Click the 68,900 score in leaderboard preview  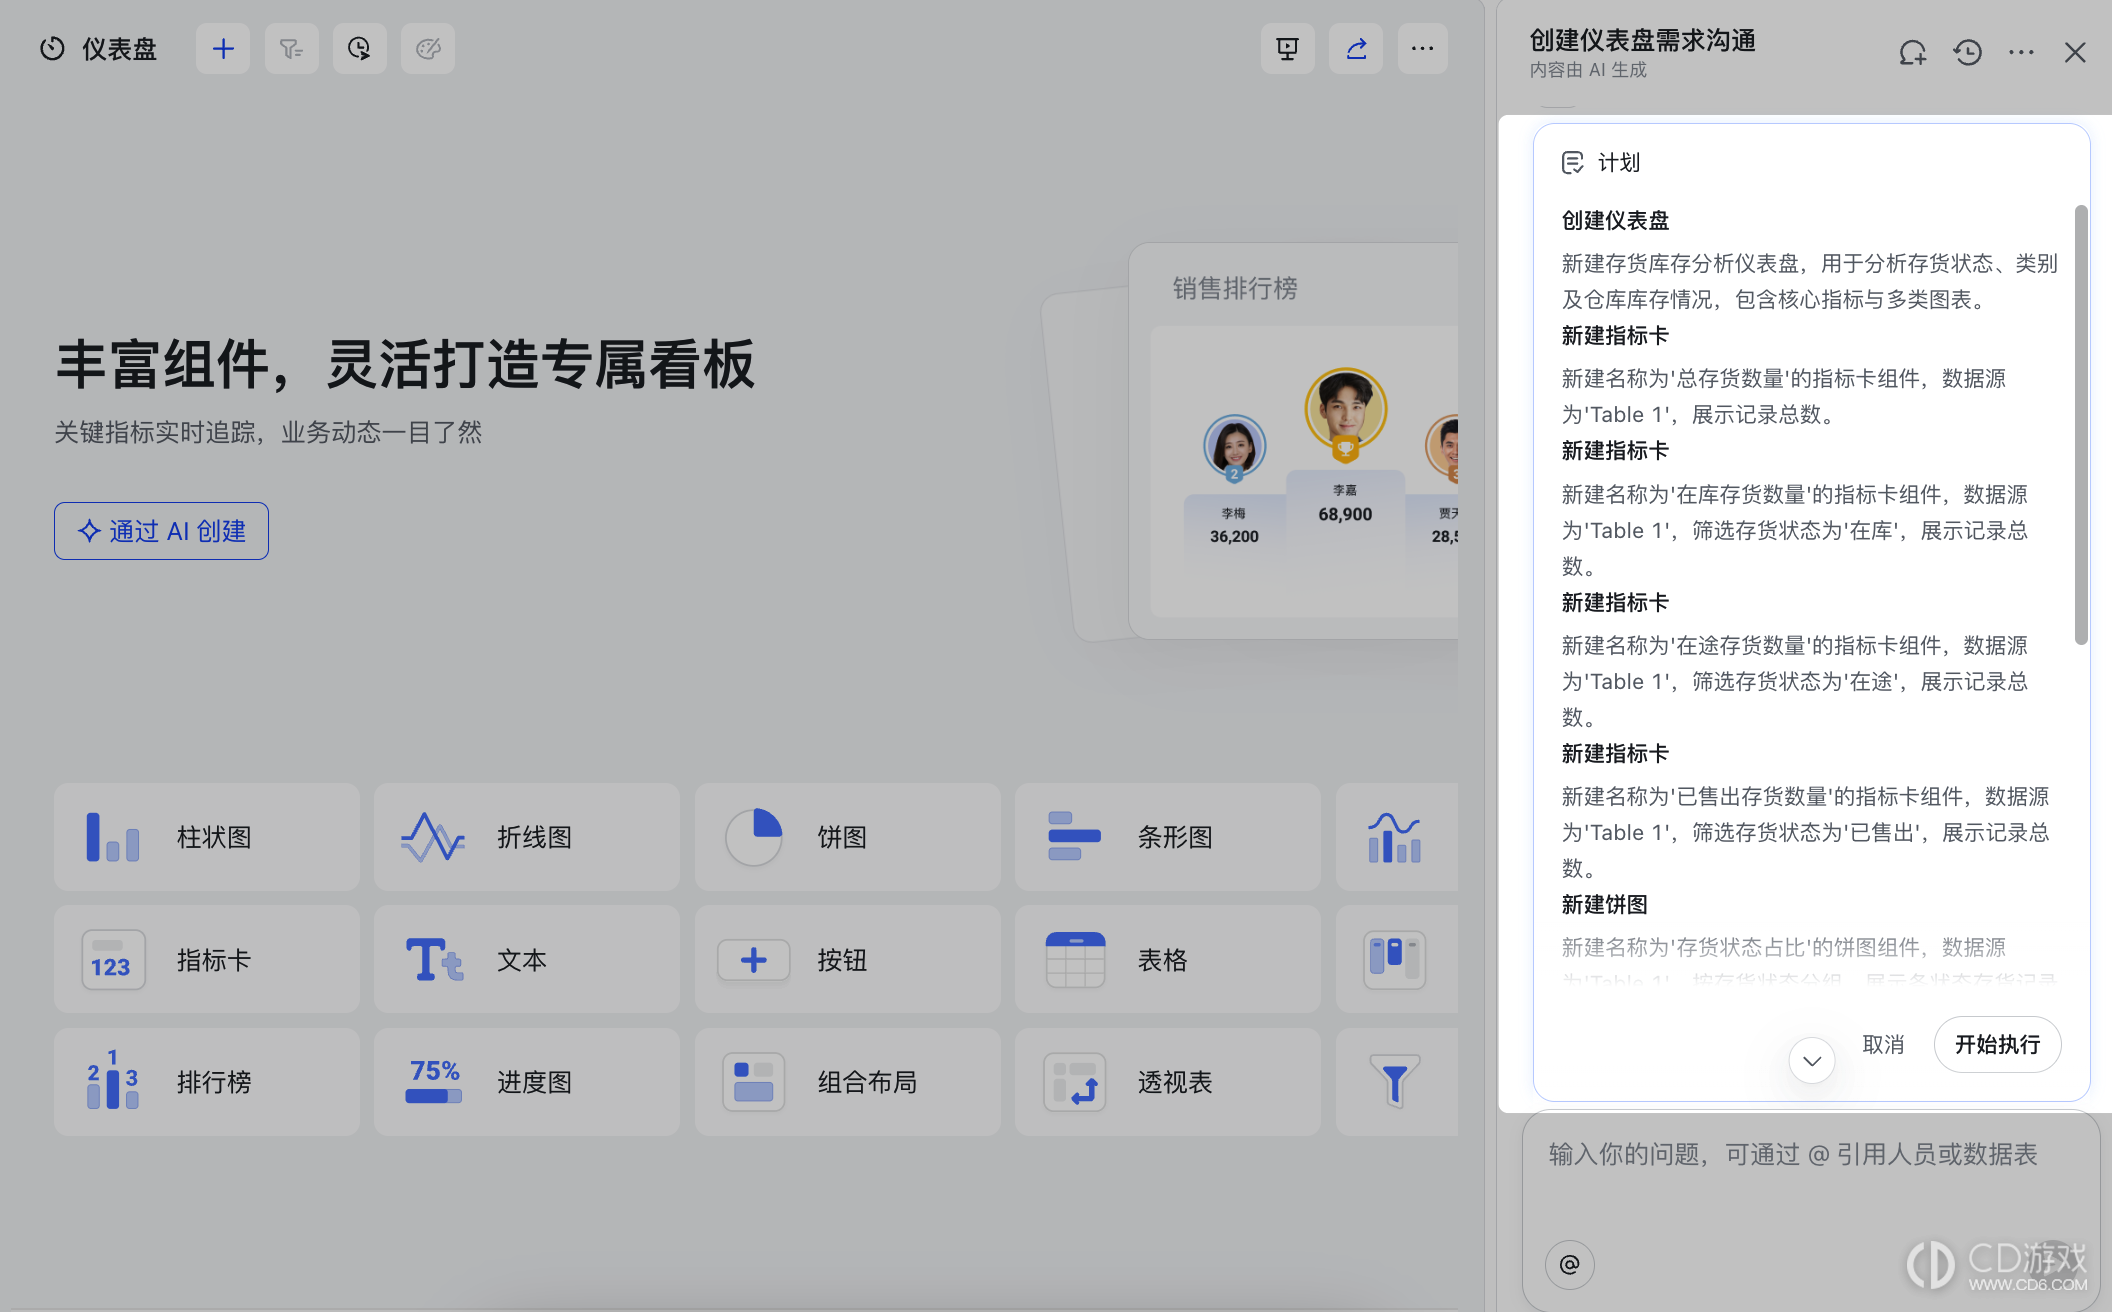pyautogui.click(x=1345, y=514)
